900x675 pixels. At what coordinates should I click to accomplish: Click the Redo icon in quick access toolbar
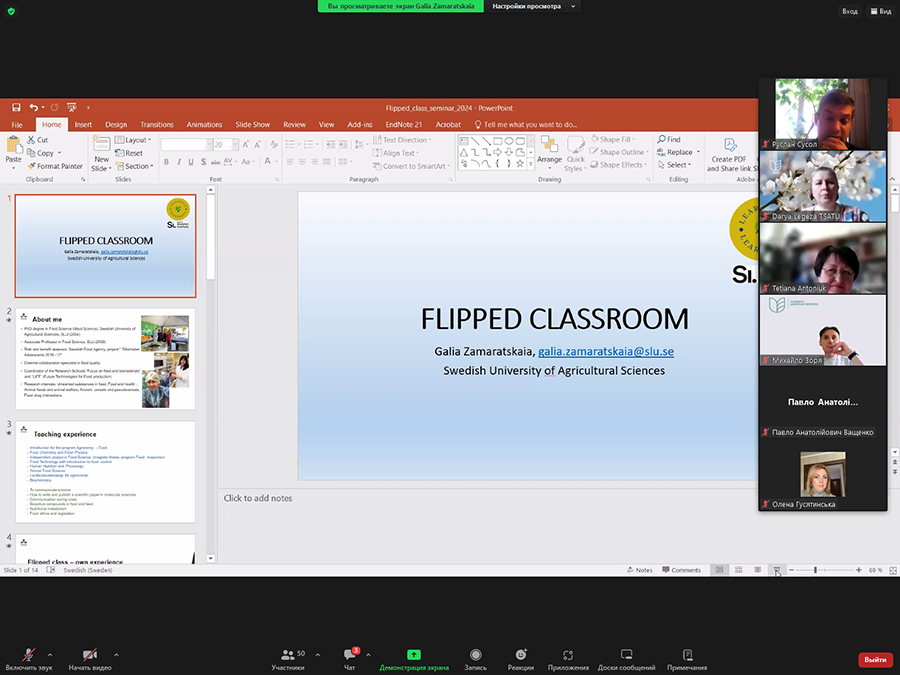[55, 107]
